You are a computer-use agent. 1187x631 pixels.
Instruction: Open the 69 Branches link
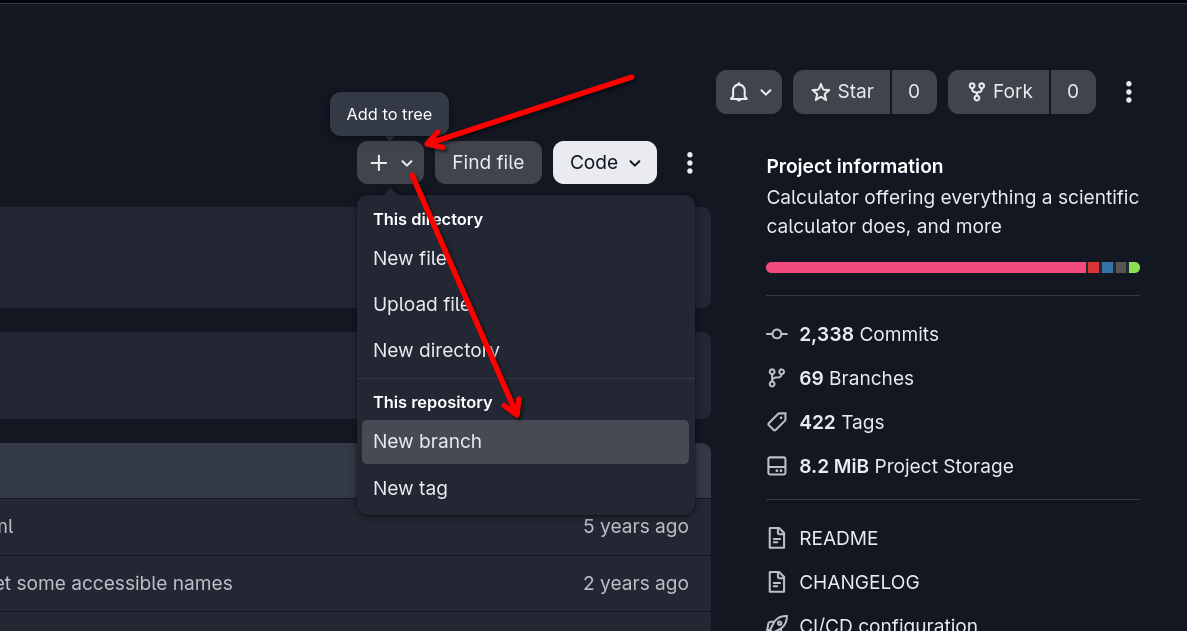click(856, 378)
